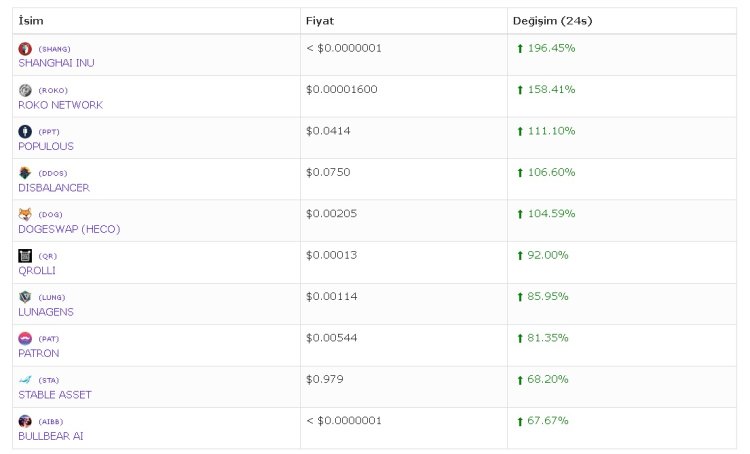750x454 pixels.
Task: Open the QROLLI coin link
Action: click(37, 271)
